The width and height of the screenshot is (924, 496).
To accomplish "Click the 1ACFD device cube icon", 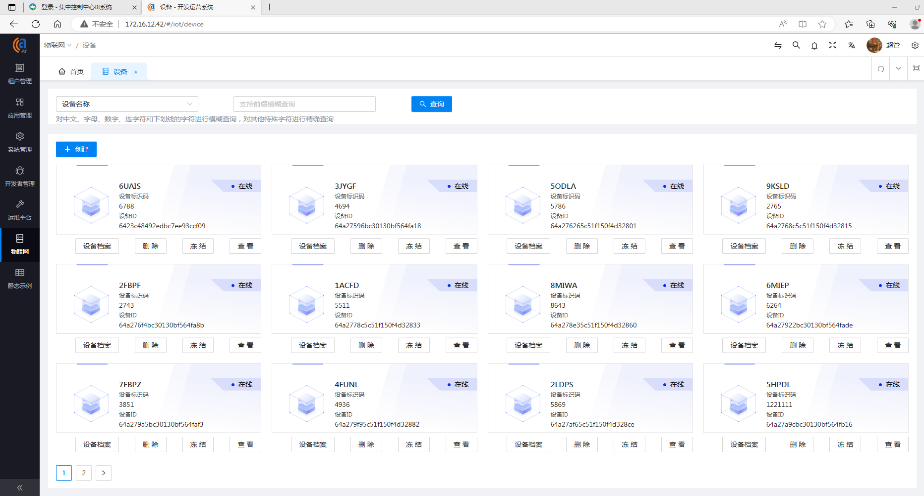I will tap(306, 304).
